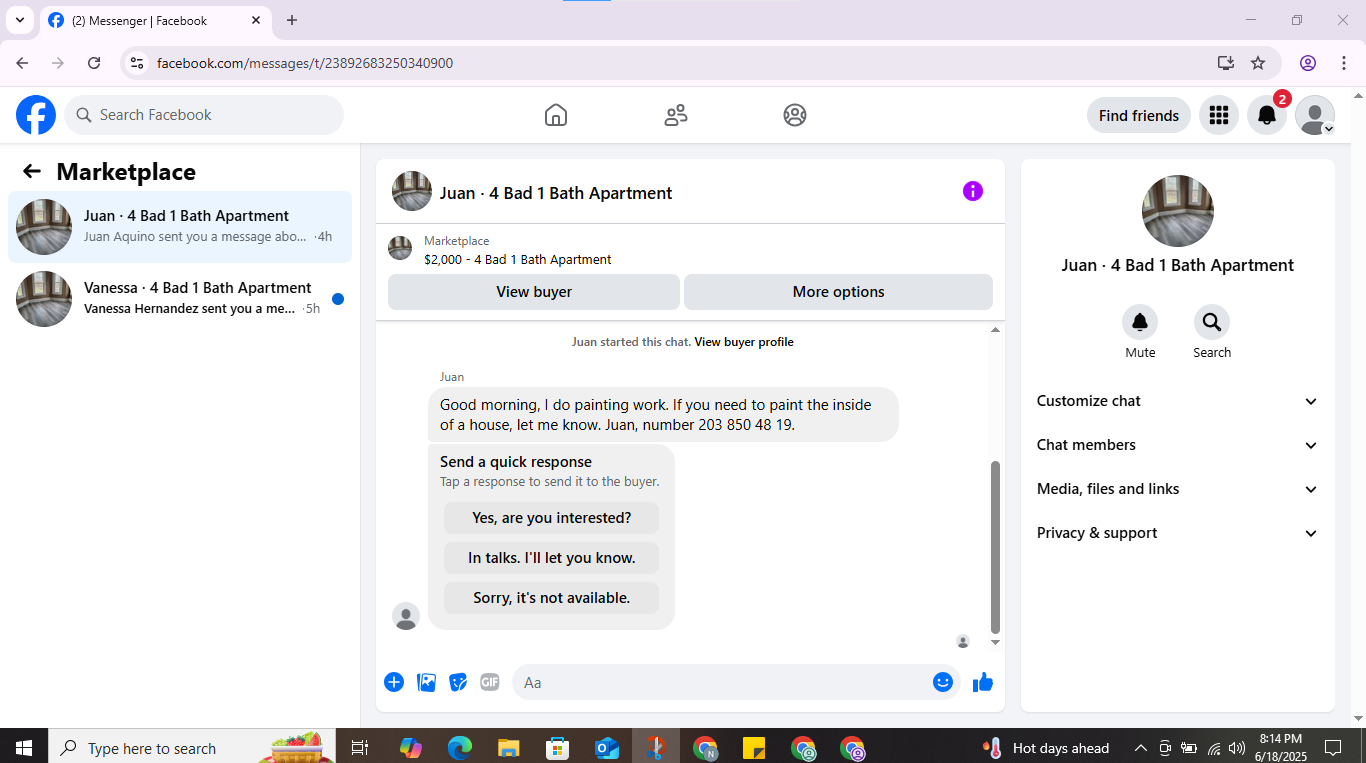The image size is (1366, 763).
Task: Go to the Home feed icon
Action: coord(556,115)
